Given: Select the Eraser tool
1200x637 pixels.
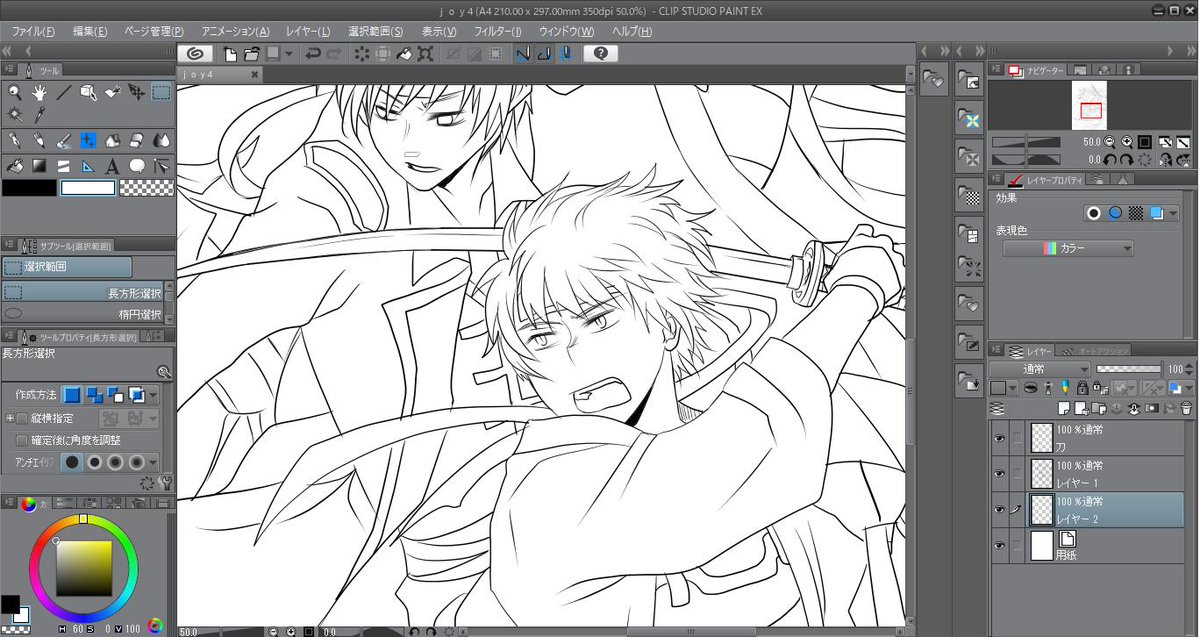Looking at the screenshot, I should [x=137, y=141].
